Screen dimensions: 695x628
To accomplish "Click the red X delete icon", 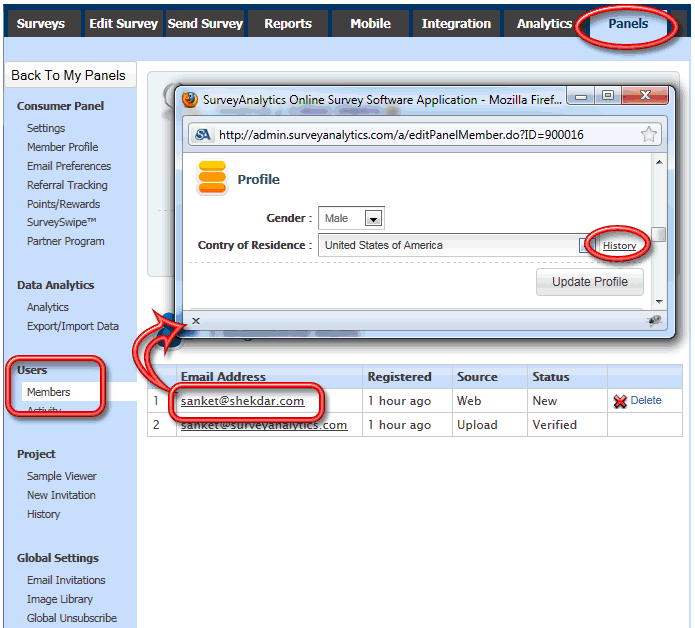I will [x=620, y=402].
